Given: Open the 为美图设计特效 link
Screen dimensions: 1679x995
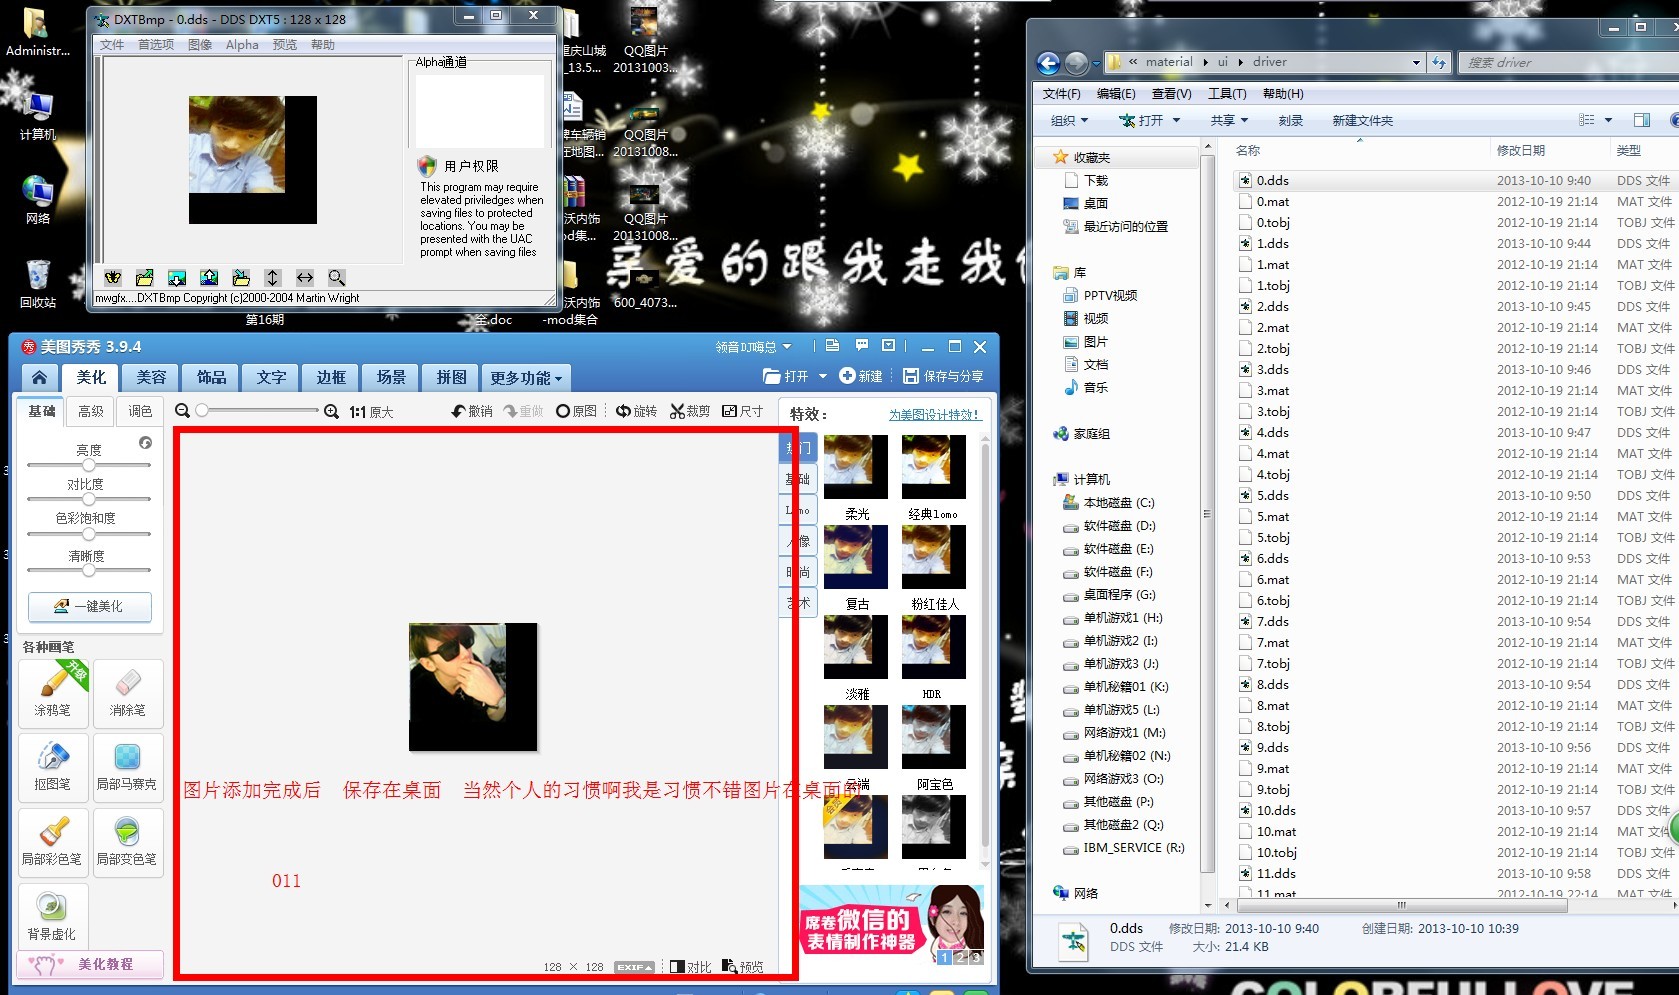Looking at the screenshot, I should point(934,414).
